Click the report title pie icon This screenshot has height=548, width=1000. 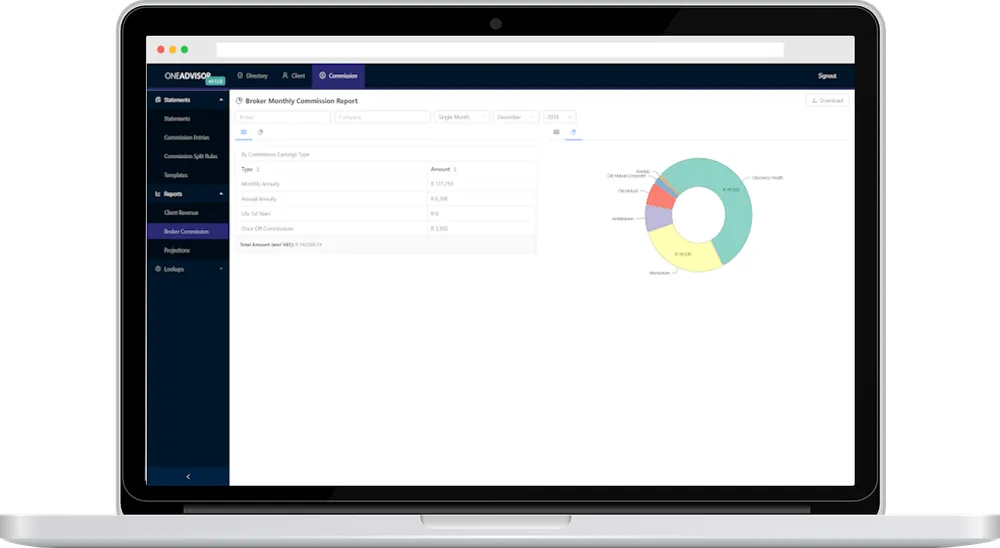tap(239, 101)
